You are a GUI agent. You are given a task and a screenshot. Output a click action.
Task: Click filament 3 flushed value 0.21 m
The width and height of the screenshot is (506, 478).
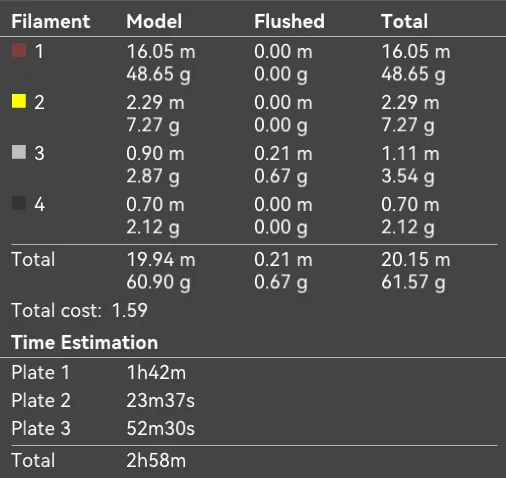point(283,154)
